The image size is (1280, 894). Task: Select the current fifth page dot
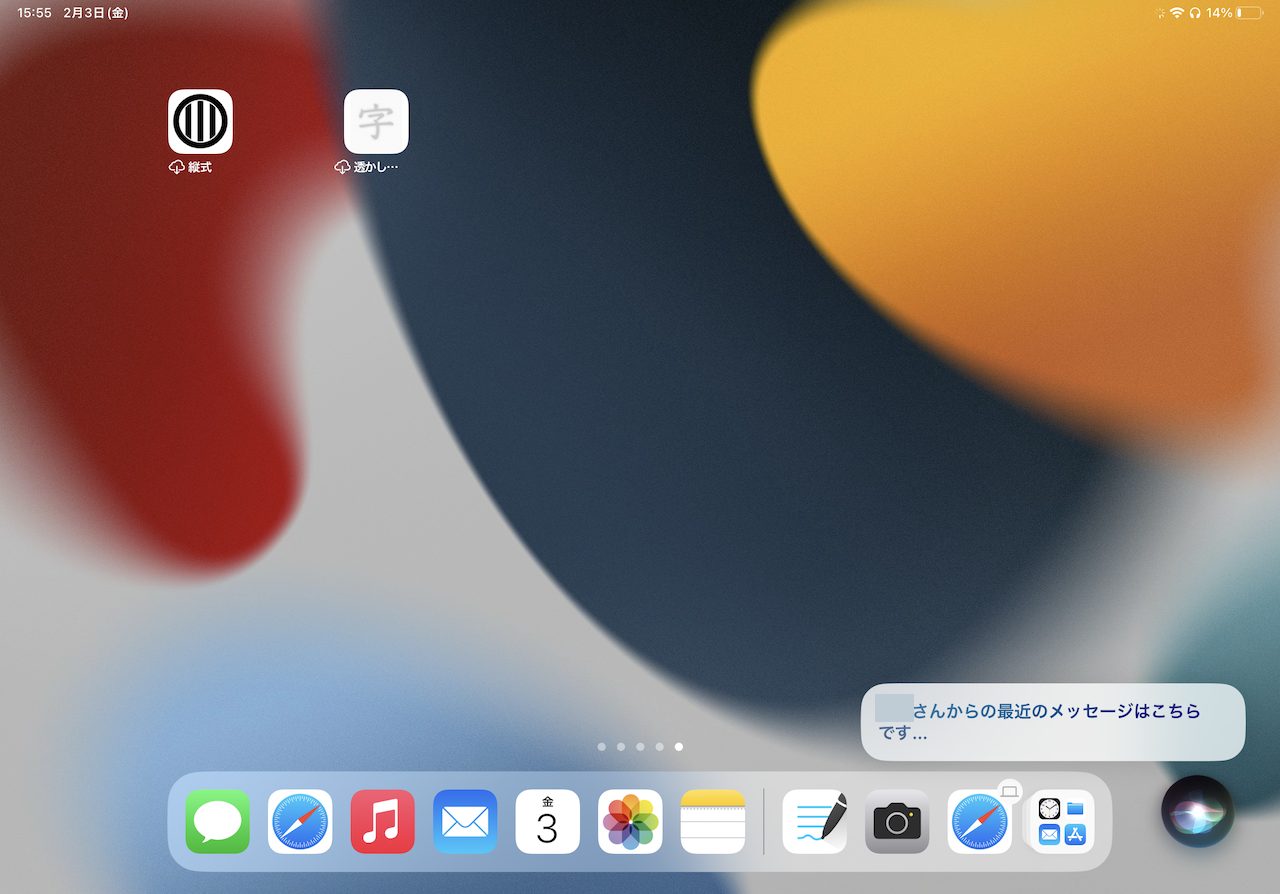[x=679, y=747]
